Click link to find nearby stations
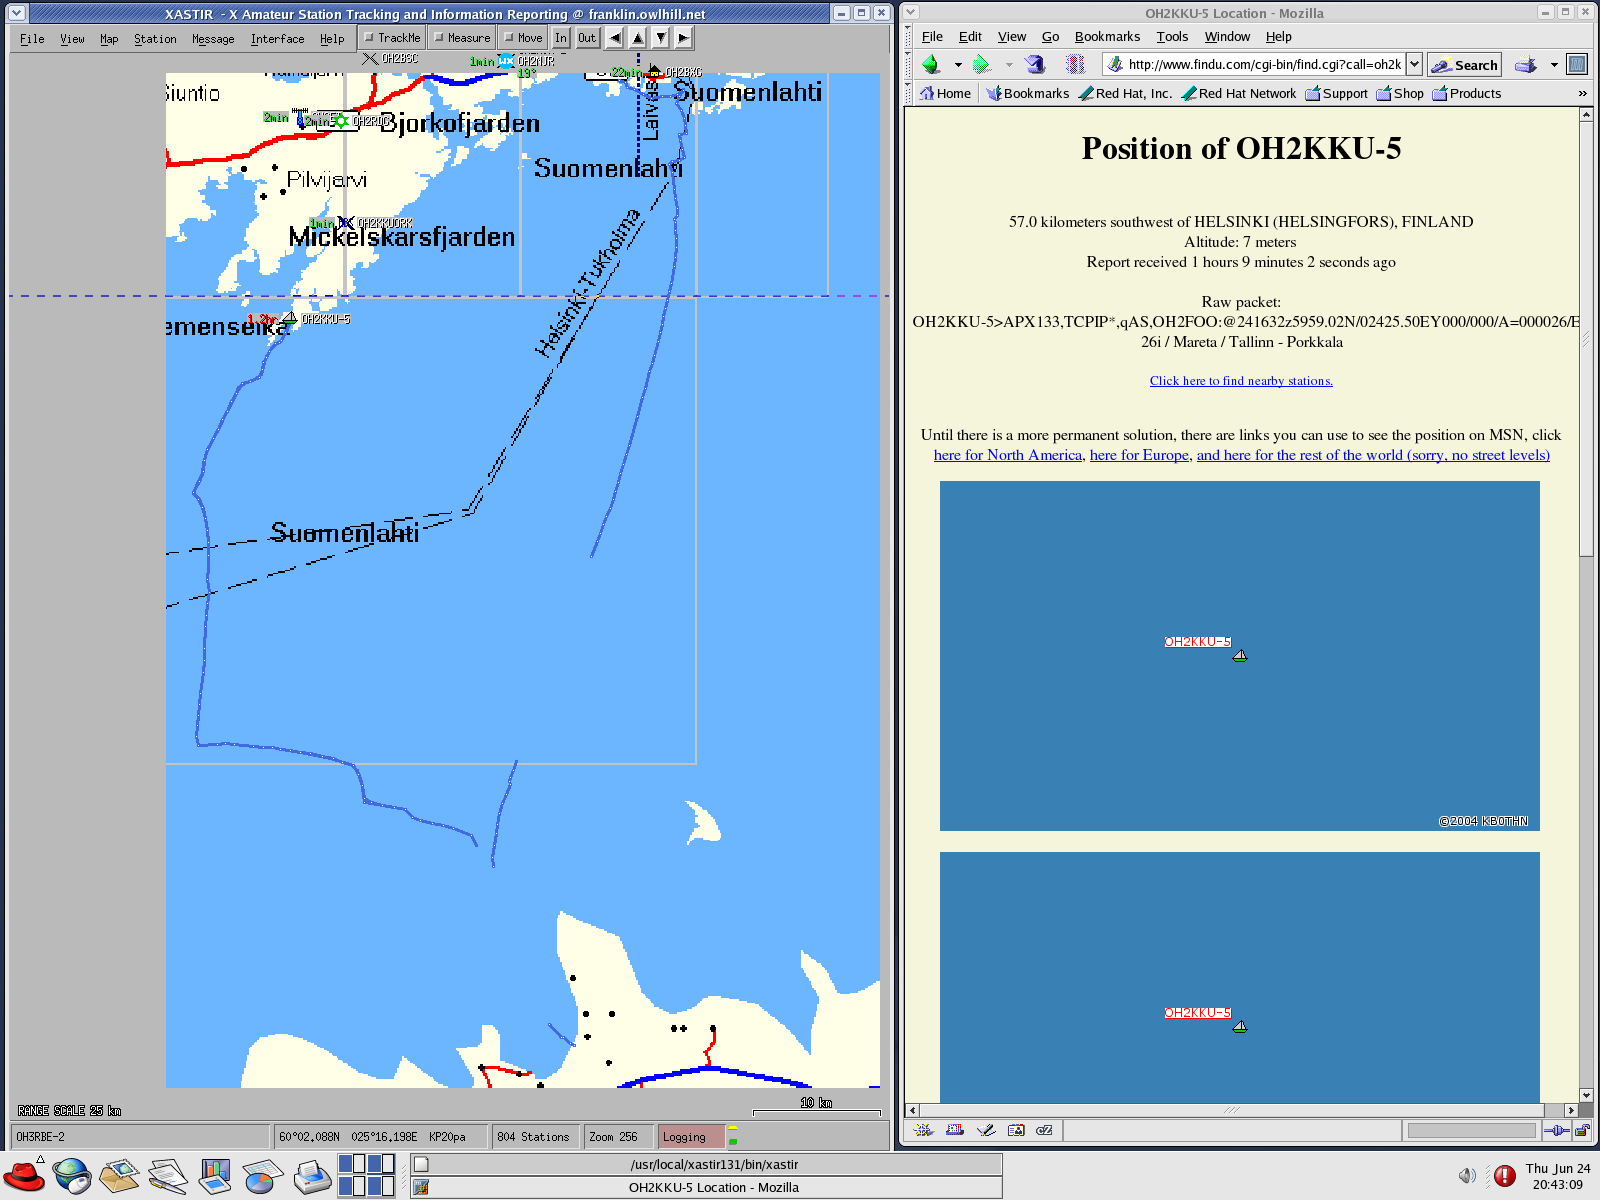The height and width of the screenshot is (1200, 1600). tap(1241, 381)
